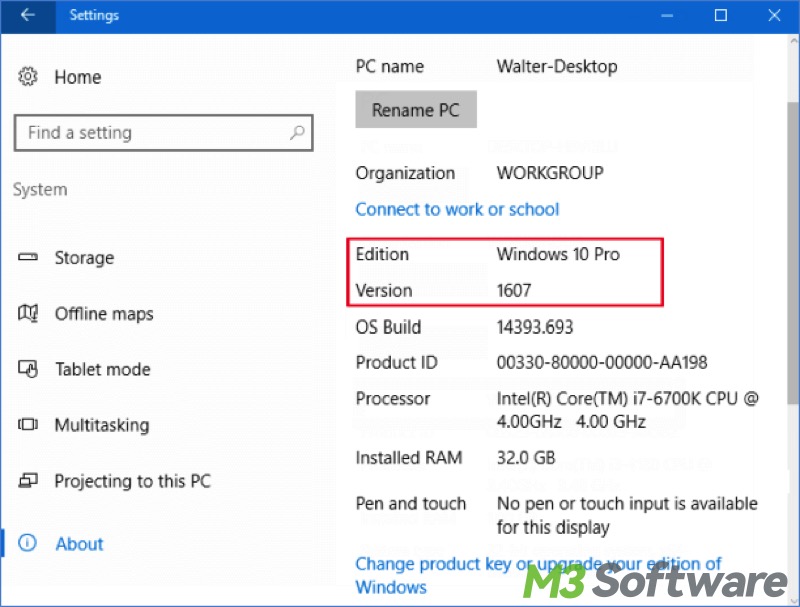This screenshot has height=607, width=800.
Task: Click the Organization label
Action: [x=405, y=173]
